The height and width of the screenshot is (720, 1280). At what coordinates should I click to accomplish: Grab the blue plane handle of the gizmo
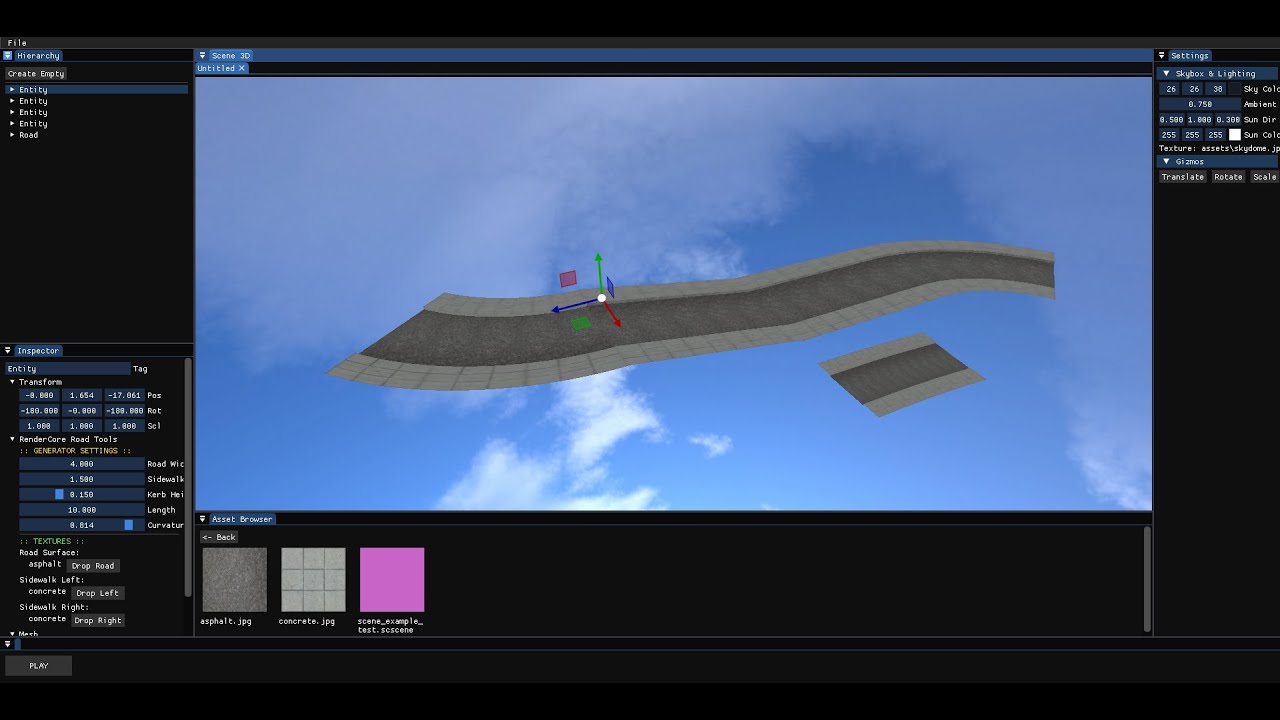(610, 288)
